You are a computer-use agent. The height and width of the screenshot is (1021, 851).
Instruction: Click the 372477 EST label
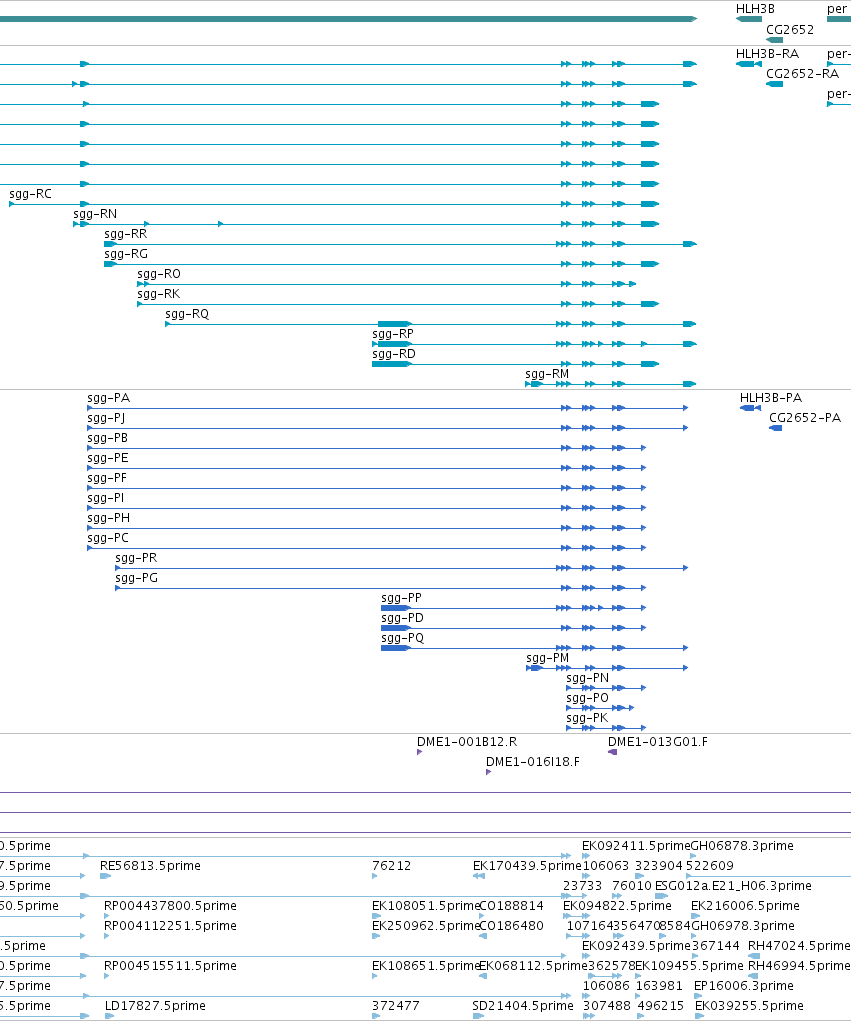(396, 1006)
